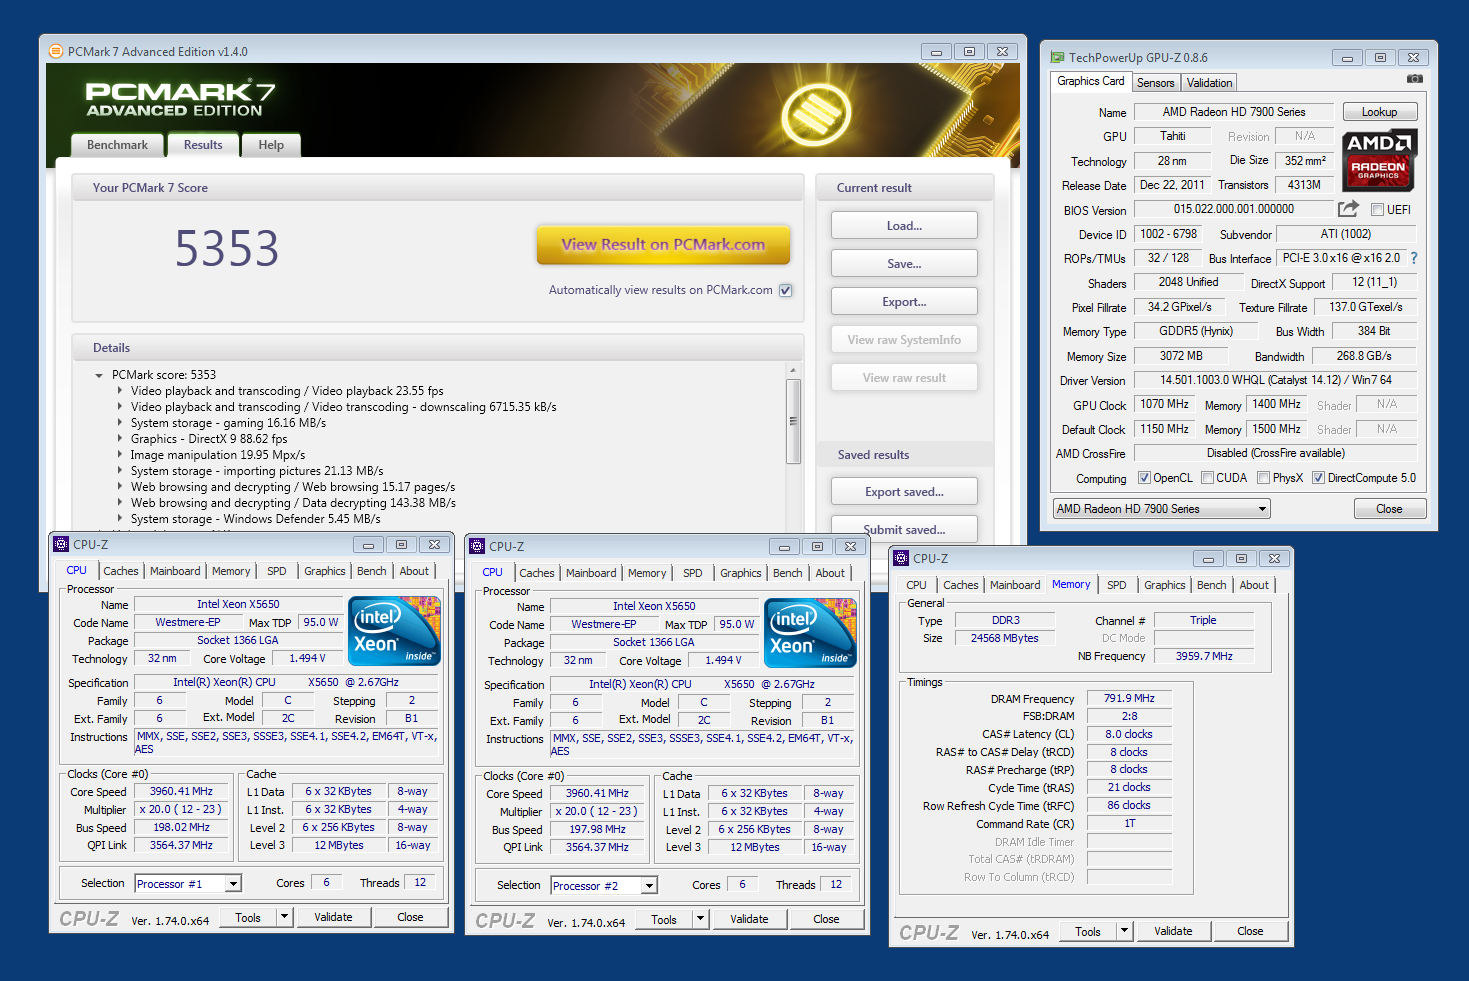The height and width of the screenshot is (981, 1469).
Task: Collapse the PCMark score 5353 tree node
Action: click(99, 376)
